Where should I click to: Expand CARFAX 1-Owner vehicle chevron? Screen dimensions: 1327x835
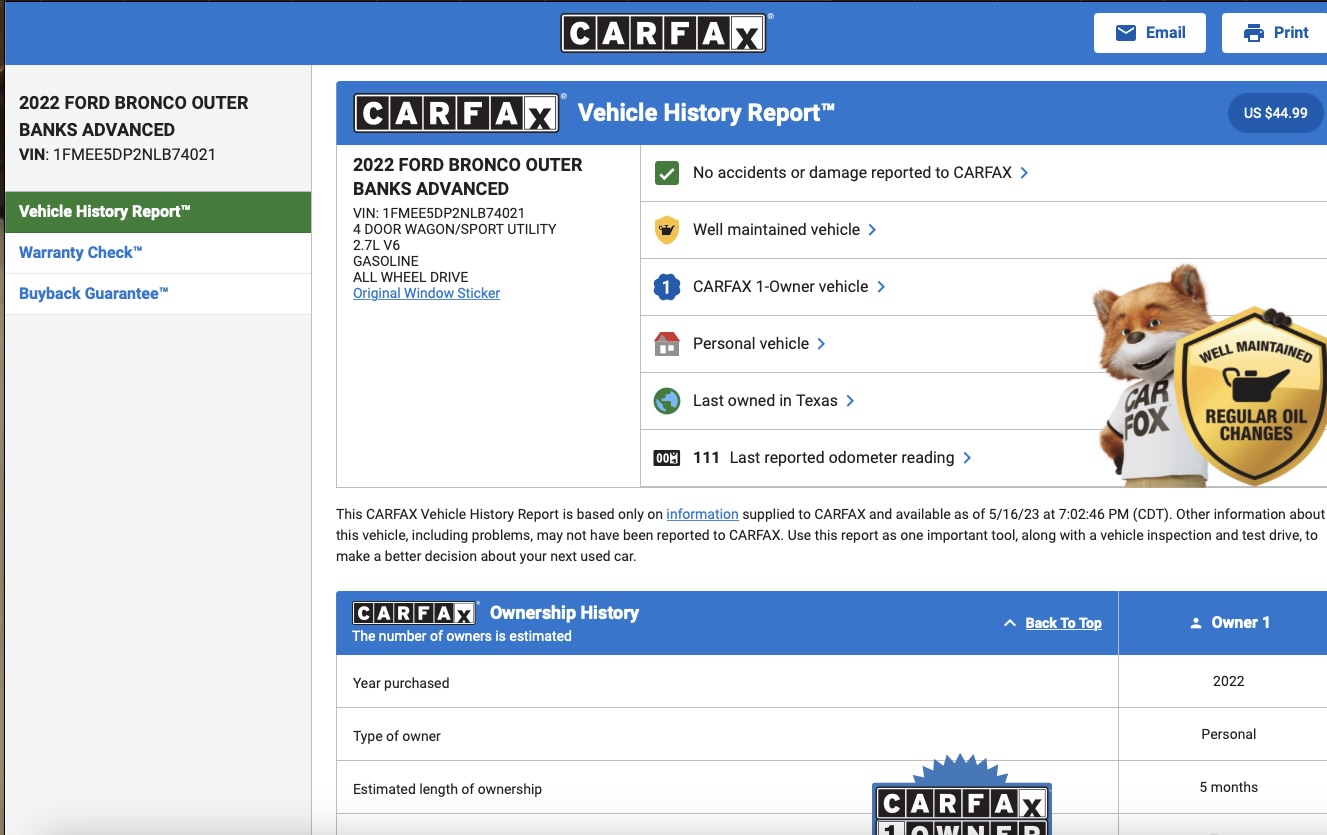[881, 287]
